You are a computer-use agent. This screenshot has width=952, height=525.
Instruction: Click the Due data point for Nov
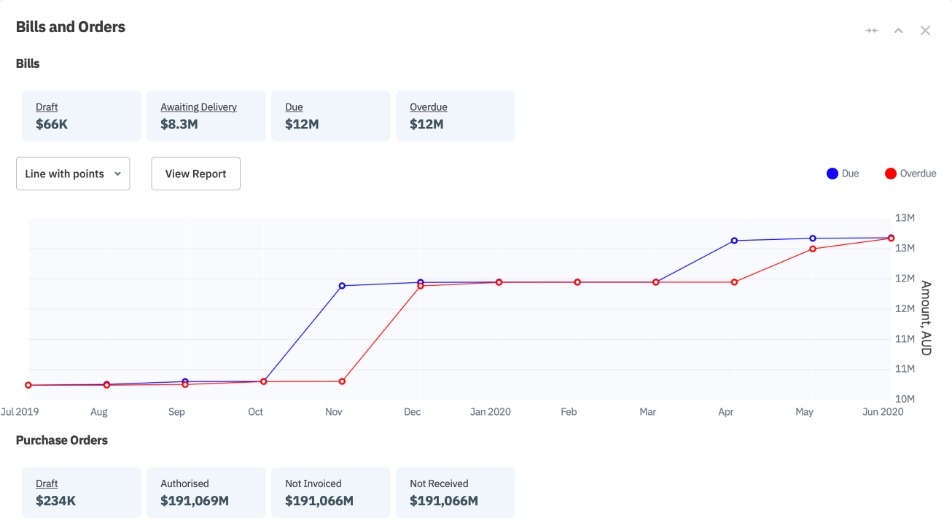click(342, 286)
